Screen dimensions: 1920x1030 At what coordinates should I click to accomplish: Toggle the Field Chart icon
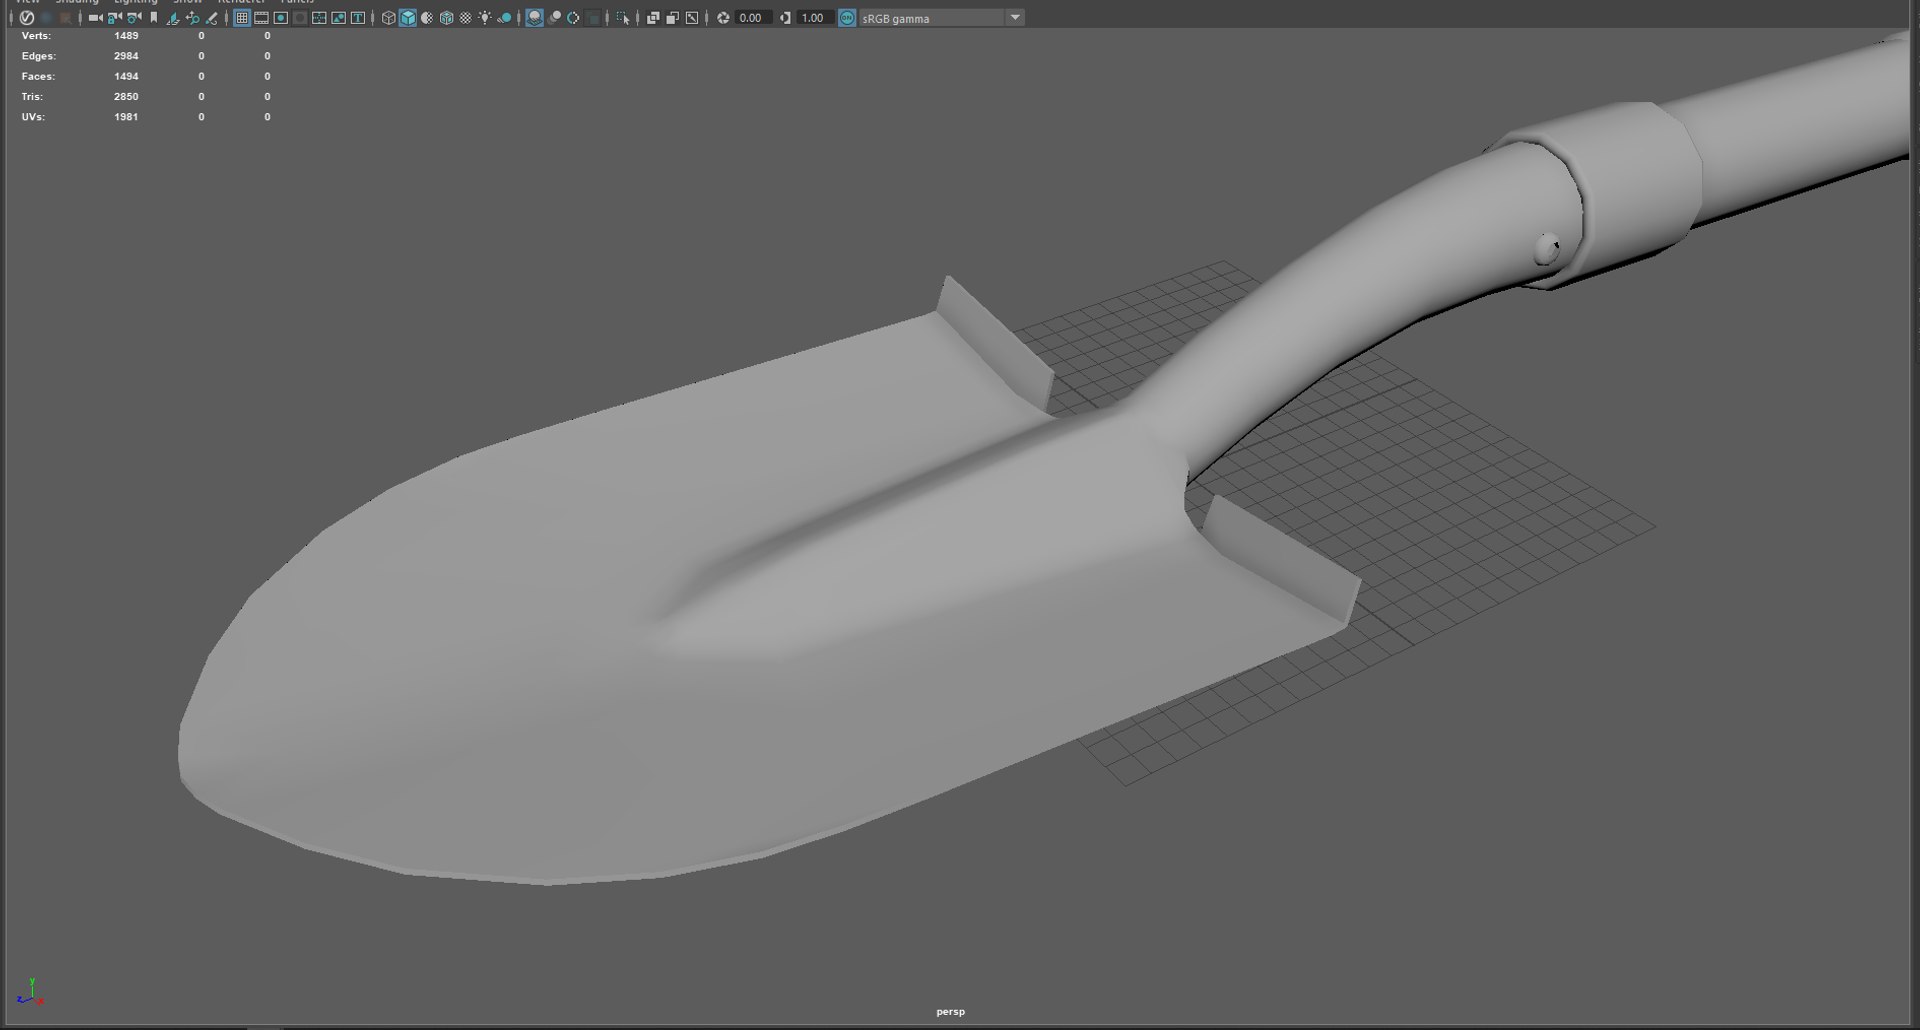(319, 18)
